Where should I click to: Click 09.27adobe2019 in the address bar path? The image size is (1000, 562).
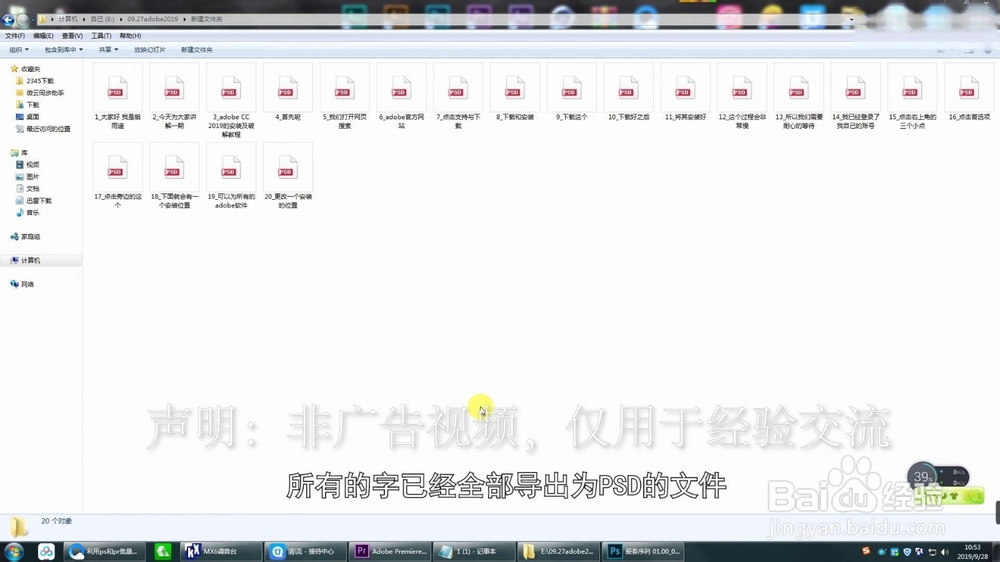click(x=152, y=19)
